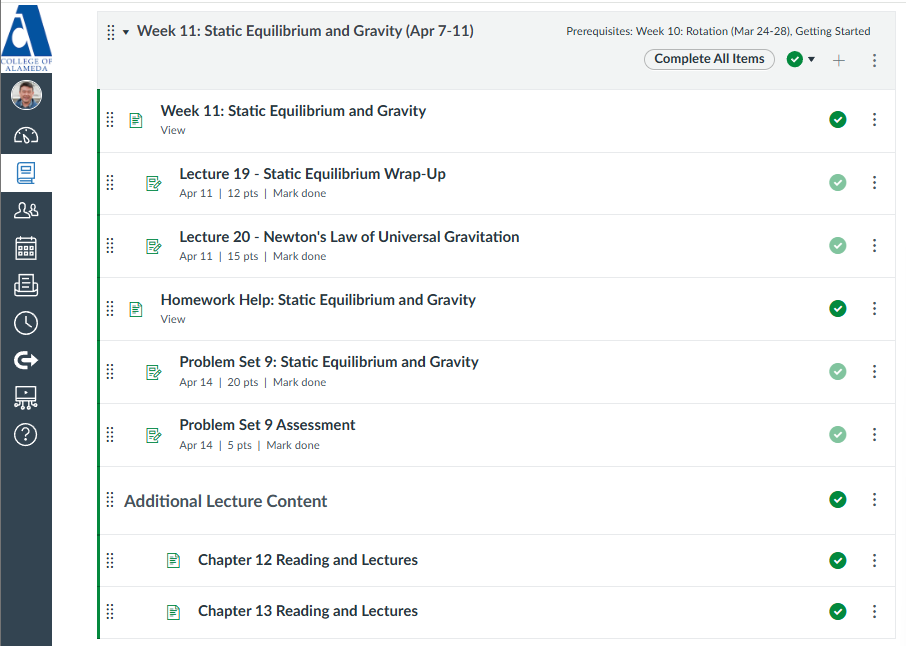Open the History clock icon
The image size is (906, 646).
point(26,323)
